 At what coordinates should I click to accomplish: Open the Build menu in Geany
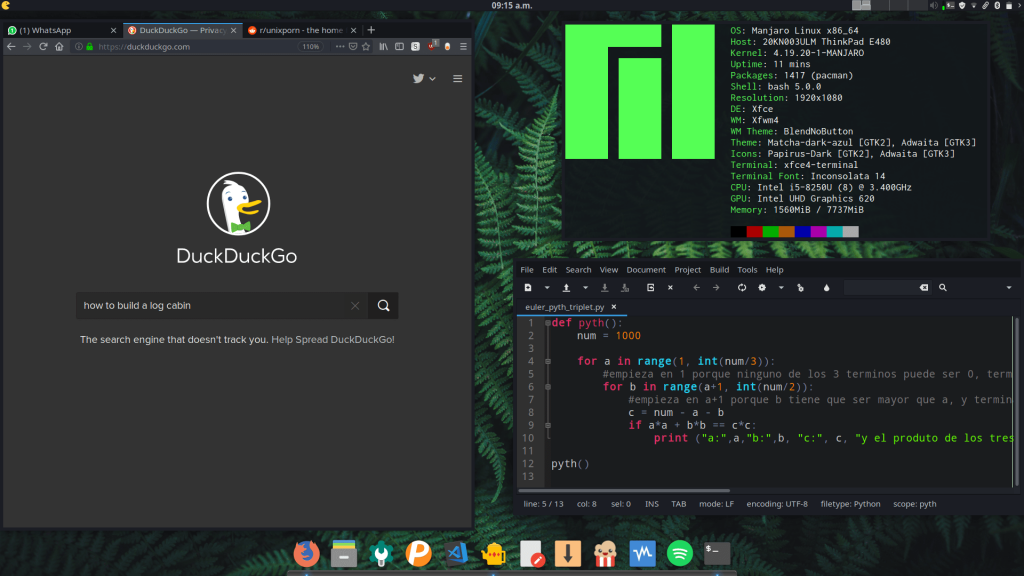click(719, 270)
